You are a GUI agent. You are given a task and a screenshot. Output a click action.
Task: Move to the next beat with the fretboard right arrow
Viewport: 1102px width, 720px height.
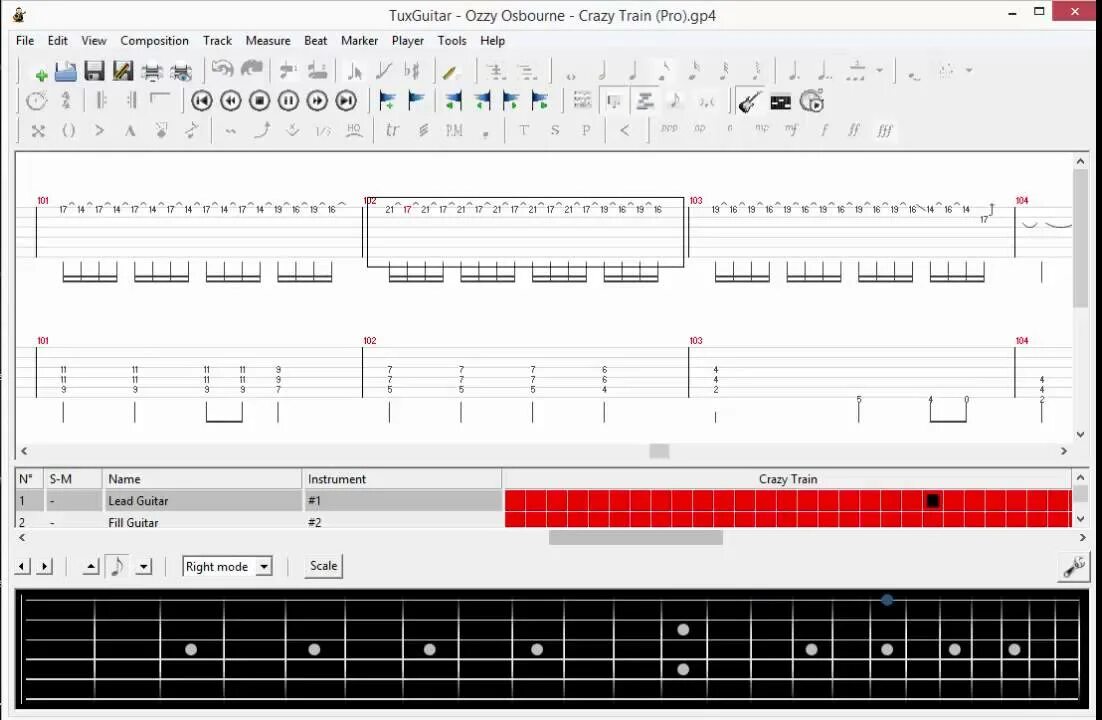[x=44, y=567]
